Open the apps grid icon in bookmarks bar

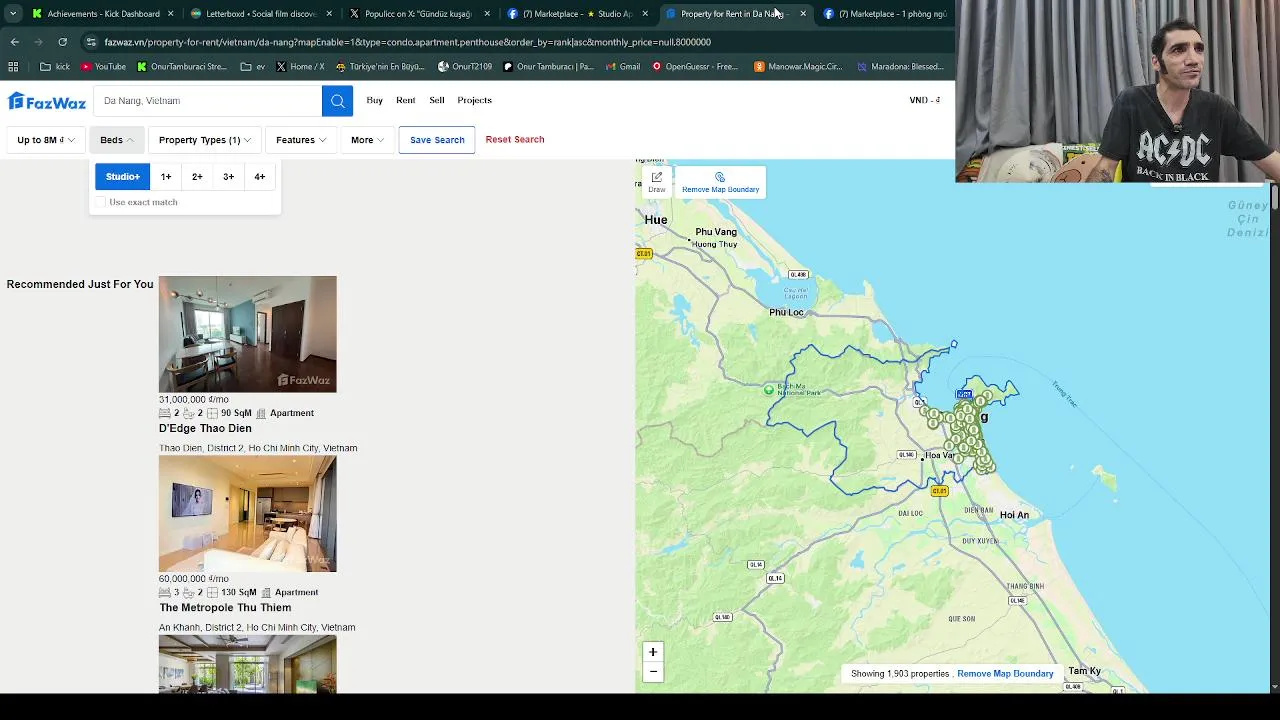[13, 67]
